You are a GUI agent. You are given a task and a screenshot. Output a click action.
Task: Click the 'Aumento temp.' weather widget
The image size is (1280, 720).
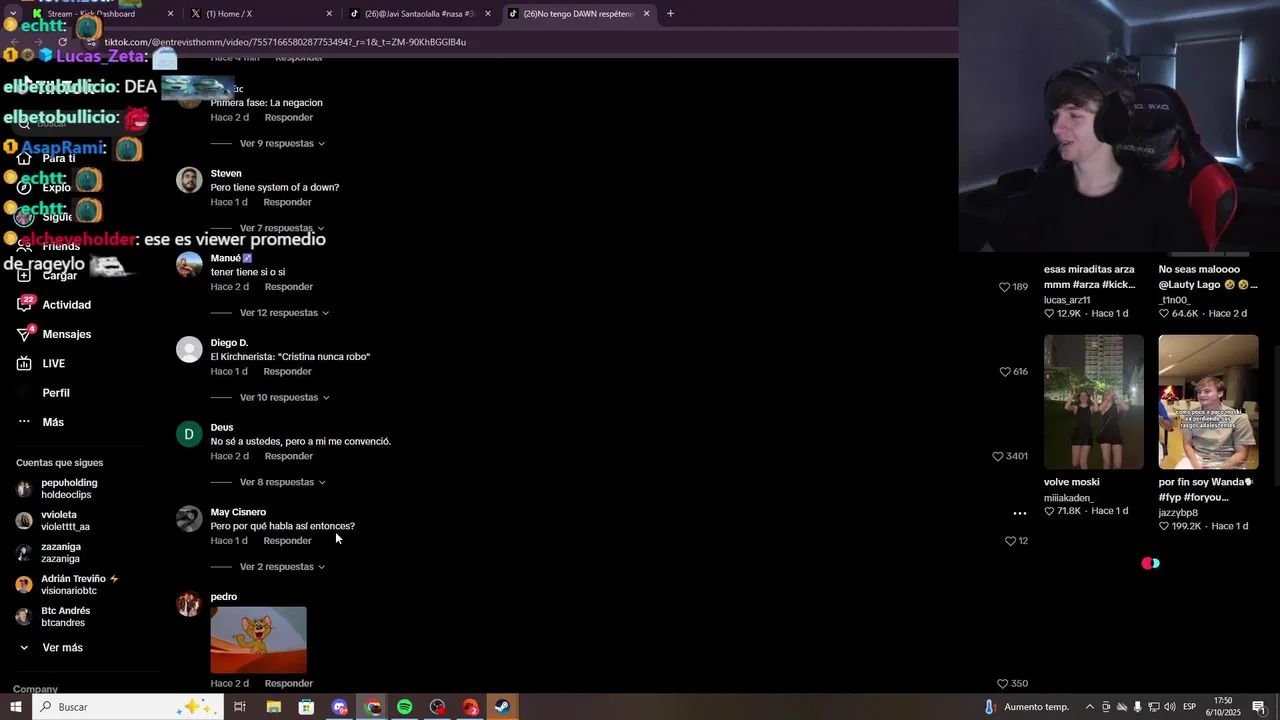pos(1027,707)
